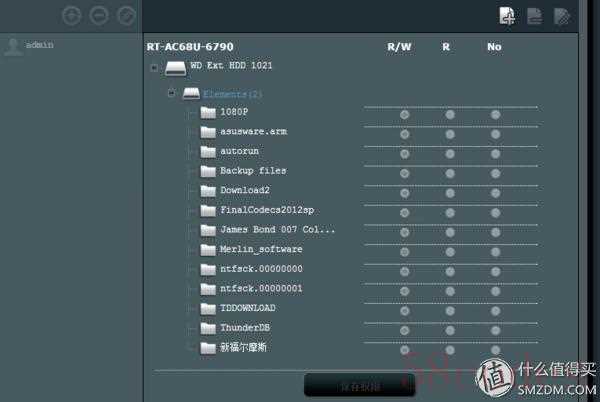Viewport: 600px width, 402px height.
Task: Set 1080P folder to R/W permission
Action: (x=404, y=115)
